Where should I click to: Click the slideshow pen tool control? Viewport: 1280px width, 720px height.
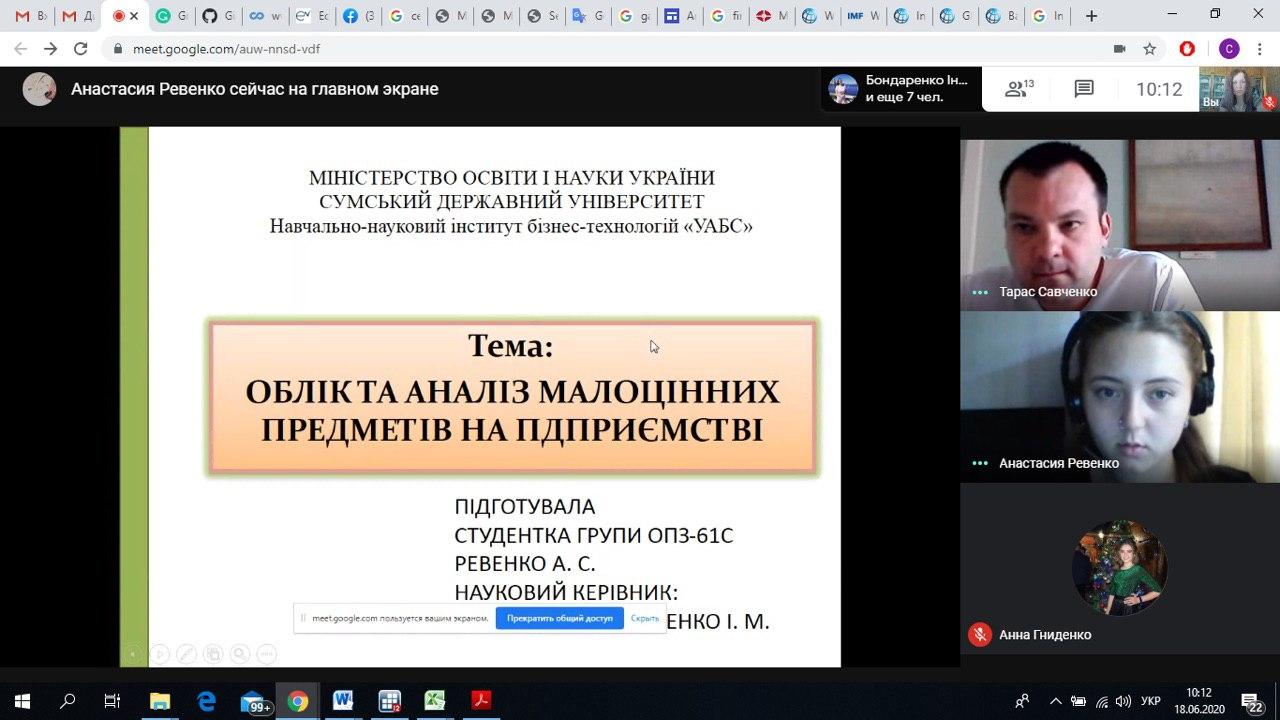pos(186,654)
